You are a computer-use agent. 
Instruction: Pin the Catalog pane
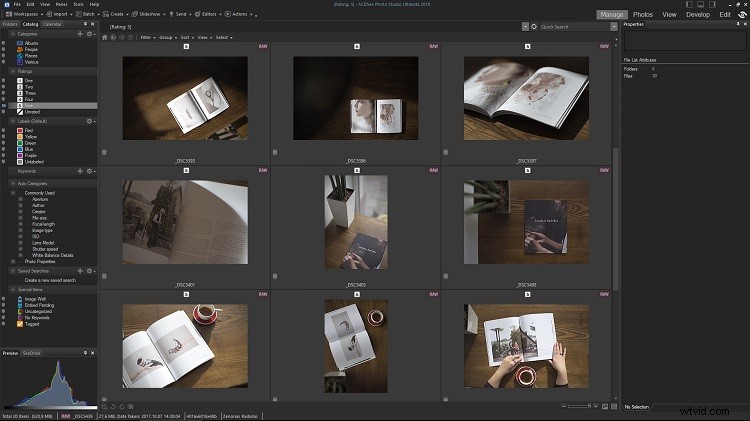point(85,24)
